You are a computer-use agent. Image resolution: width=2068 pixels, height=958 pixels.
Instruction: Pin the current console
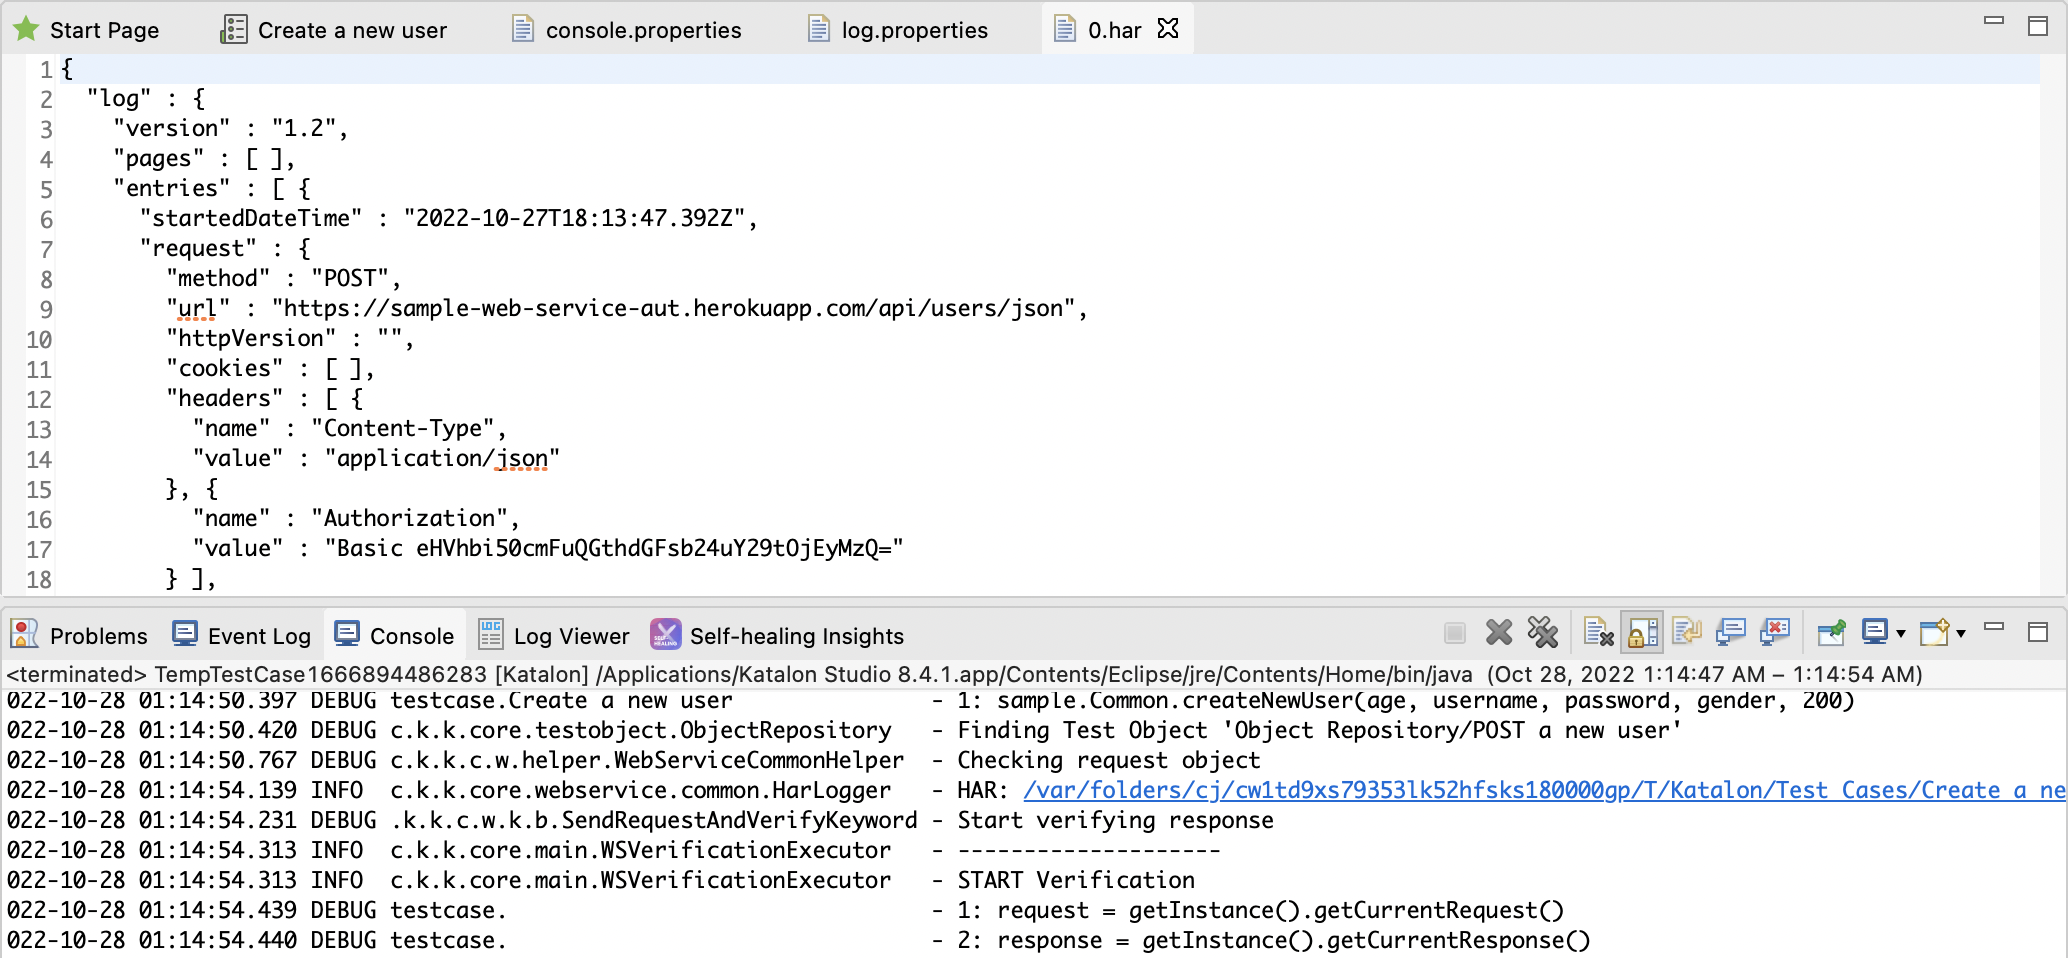click(x=1831, y=633)
